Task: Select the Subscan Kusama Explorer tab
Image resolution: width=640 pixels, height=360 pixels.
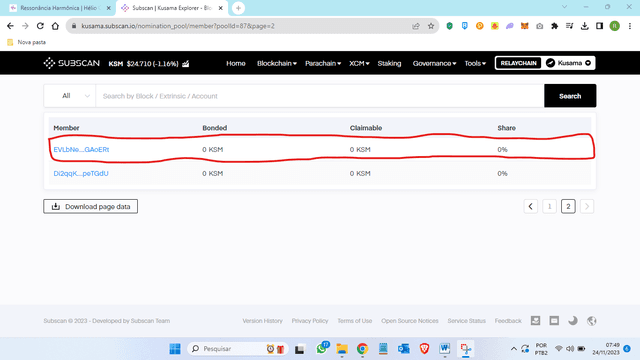Action: (x=171, y=8)
